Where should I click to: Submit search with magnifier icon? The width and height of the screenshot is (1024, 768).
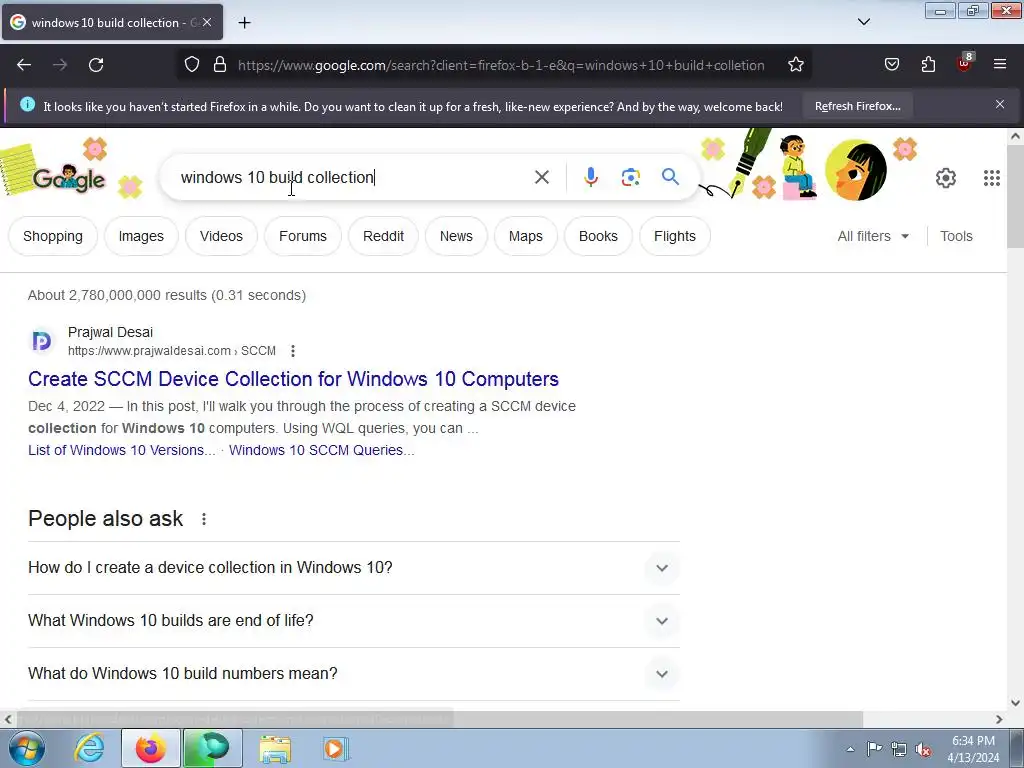[x=670, y=176]
